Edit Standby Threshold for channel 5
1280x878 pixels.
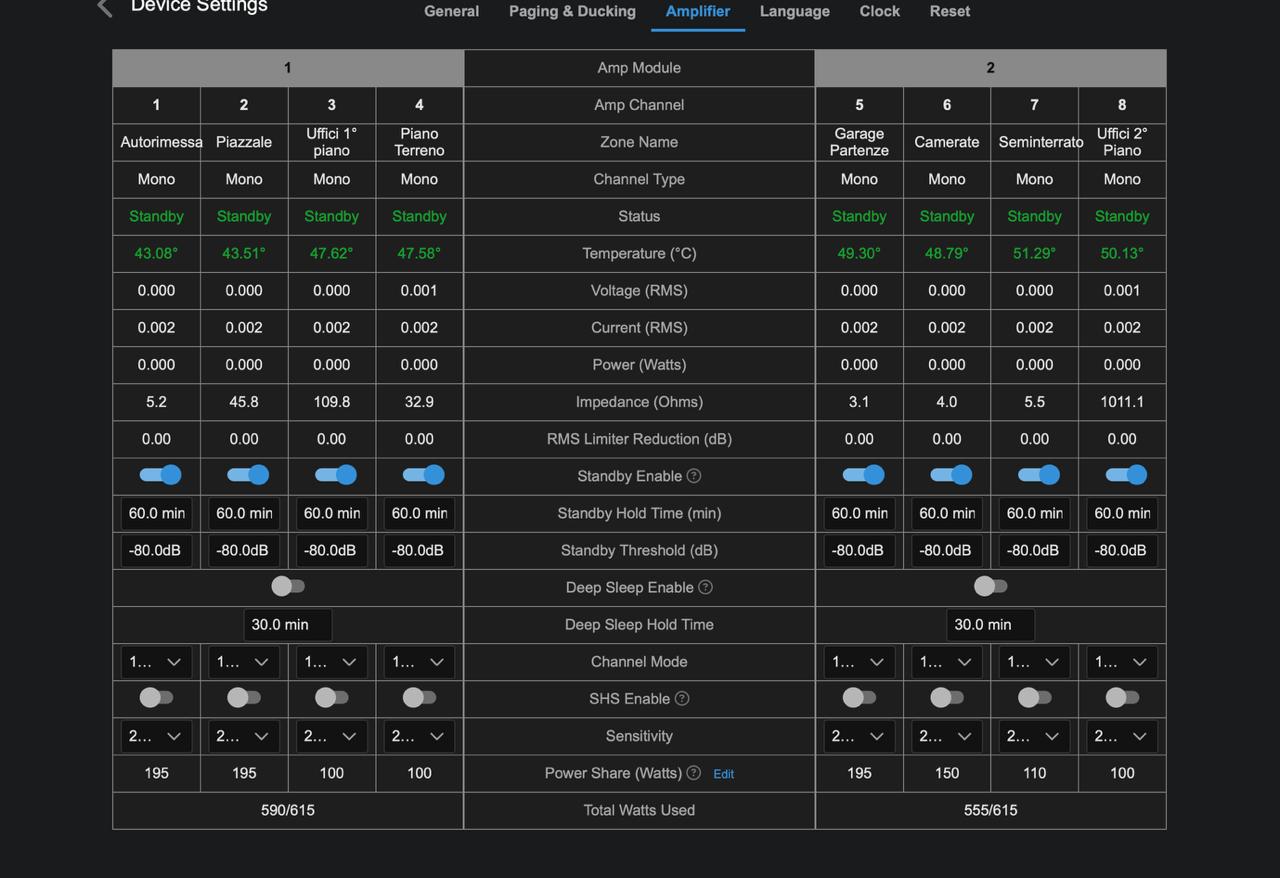pyautogui.click(x=859, y=550)
